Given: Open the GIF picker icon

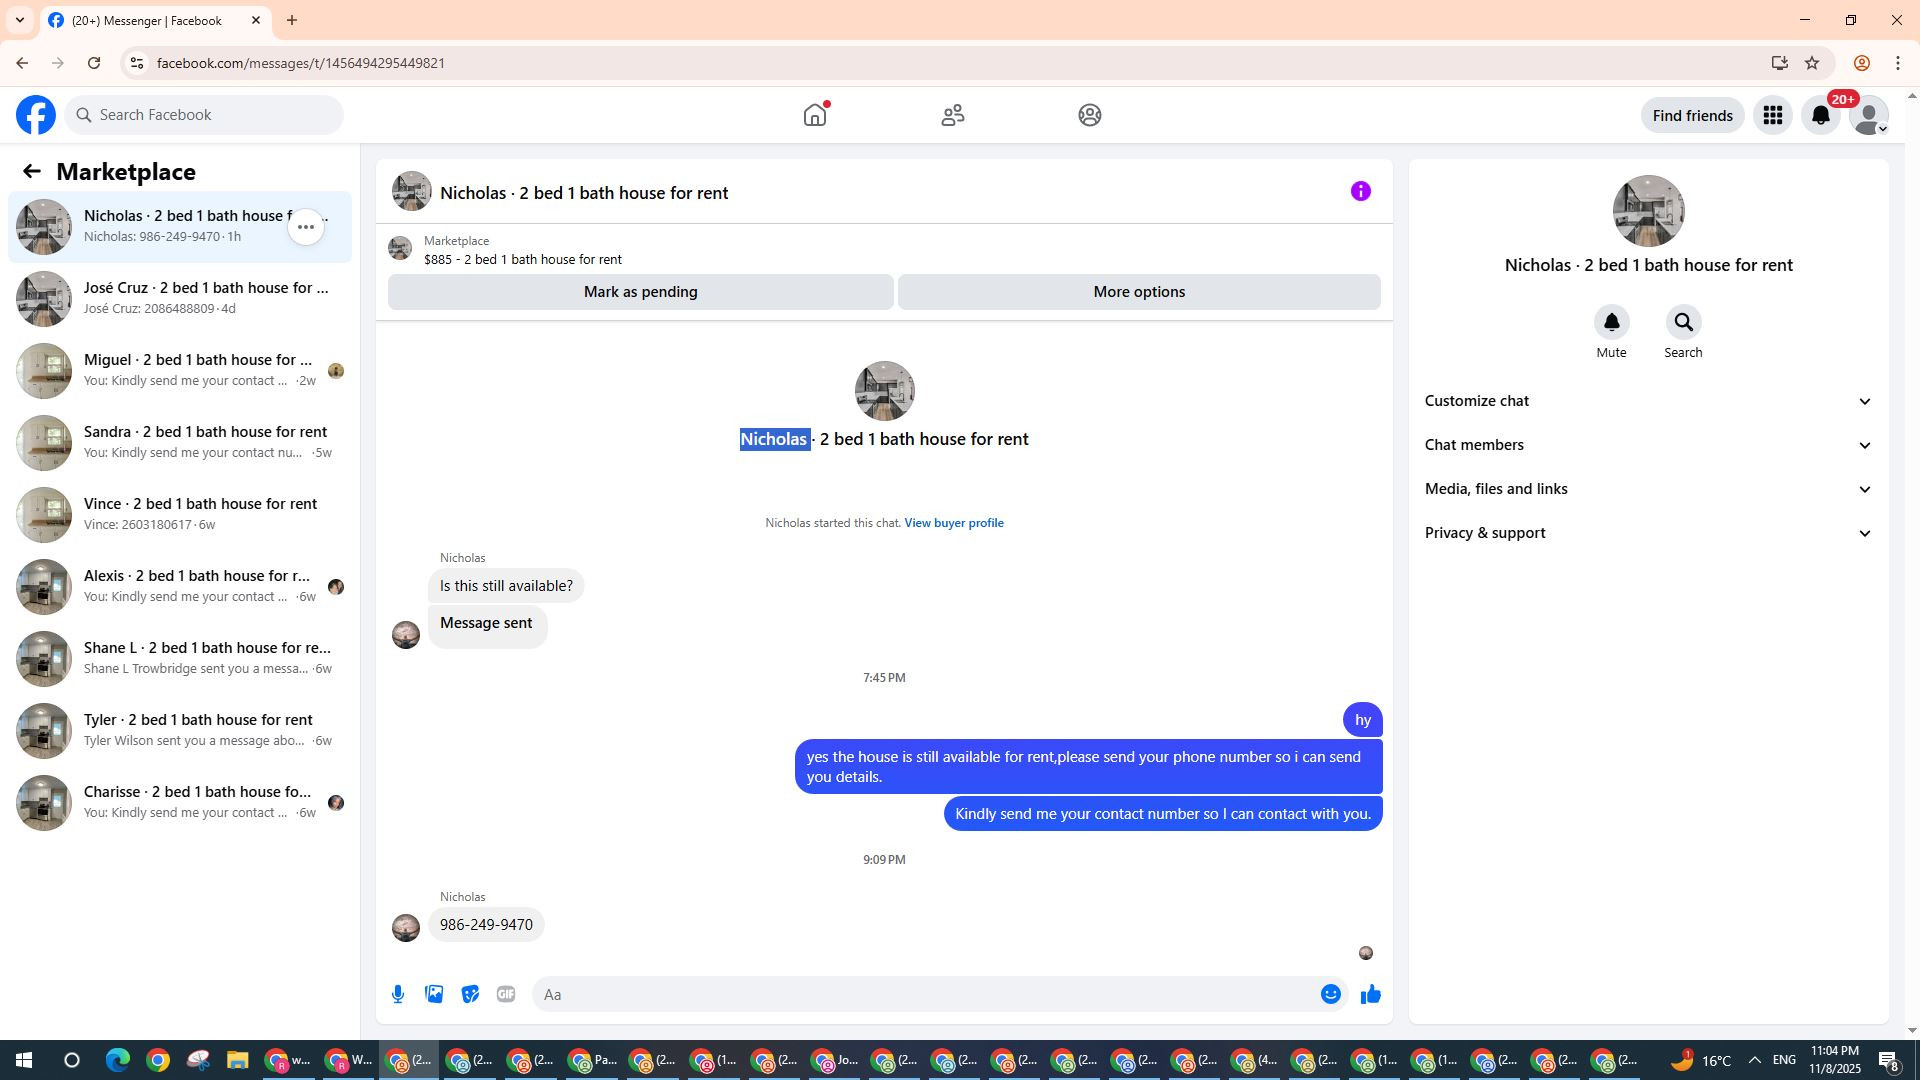Looking at the screenshot, I should point(506,994).
